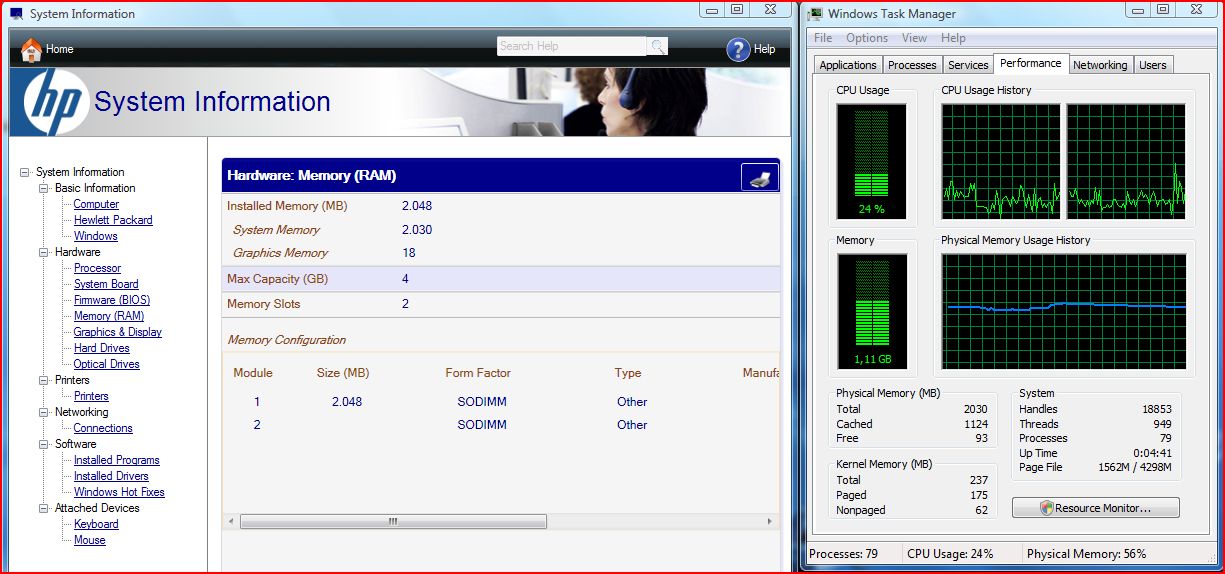Collapse the Printers tree node
The width and height of the screenshot is (1225, 574).
[44, 380]
